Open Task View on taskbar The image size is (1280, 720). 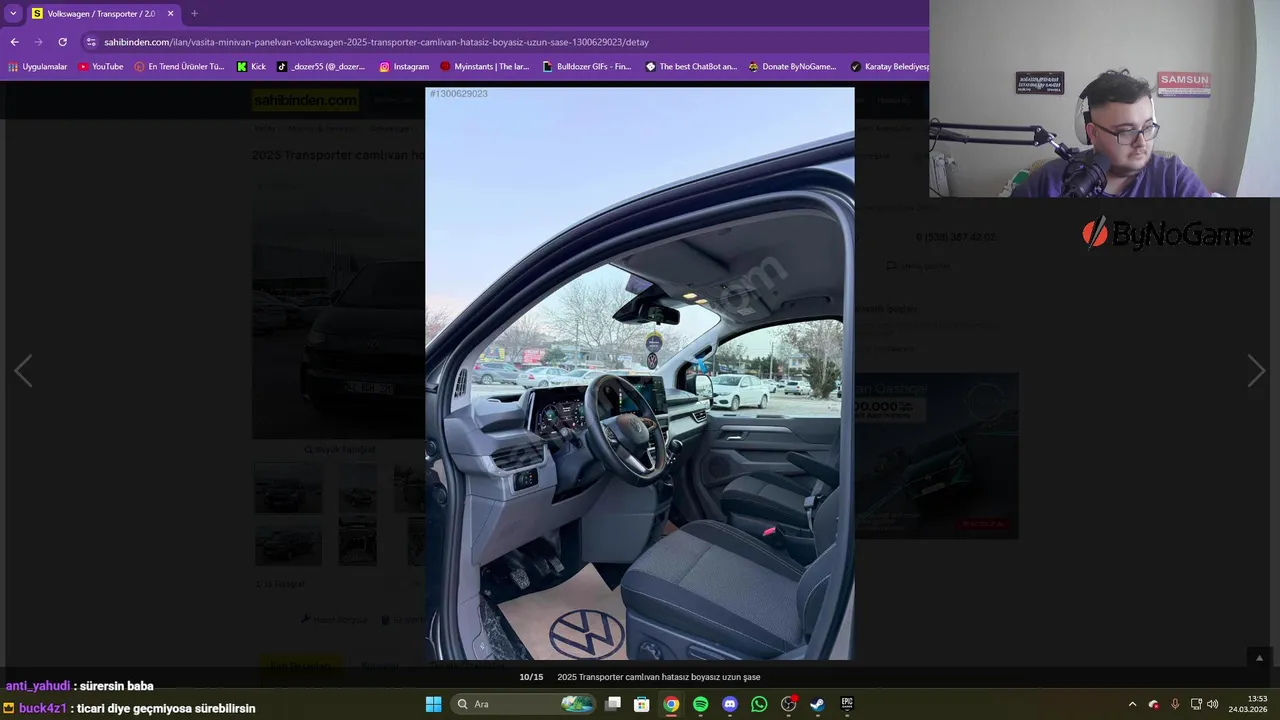click(613, 704)
